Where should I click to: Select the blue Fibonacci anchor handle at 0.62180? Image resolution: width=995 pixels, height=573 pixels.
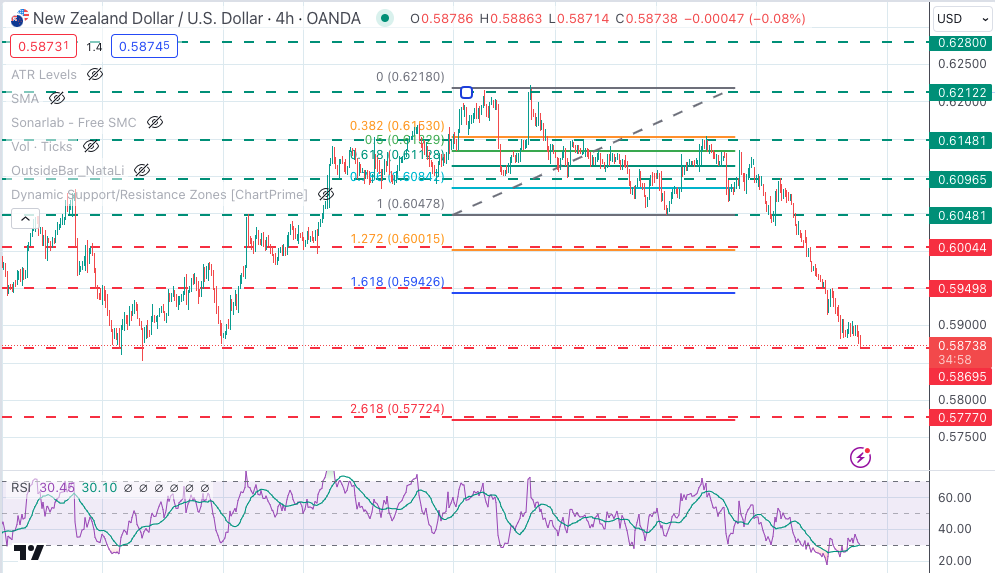pyautogui.click(x=467, y=92)
